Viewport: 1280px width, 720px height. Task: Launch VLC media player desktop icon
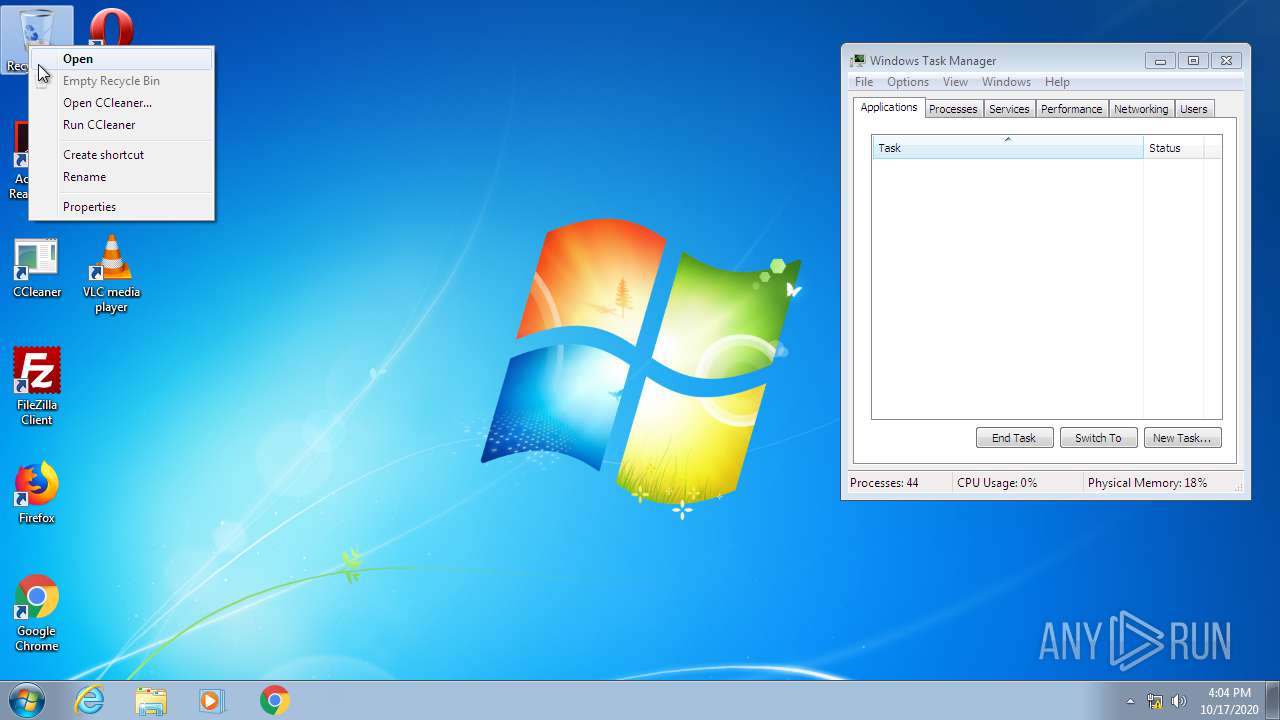click(111, 274)
